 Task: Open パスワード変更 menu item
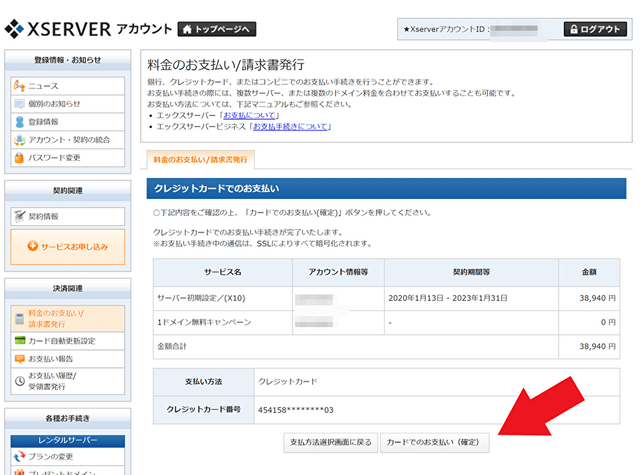point(68,158)
